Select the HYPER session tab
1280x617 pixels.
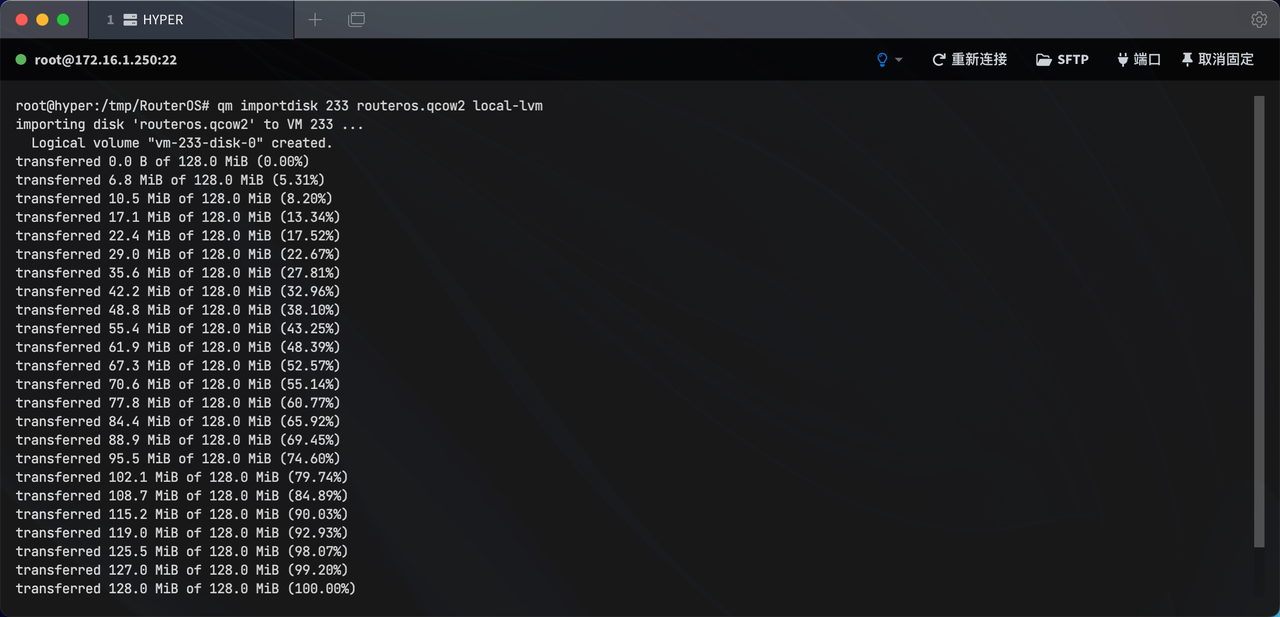coord(191,20)
